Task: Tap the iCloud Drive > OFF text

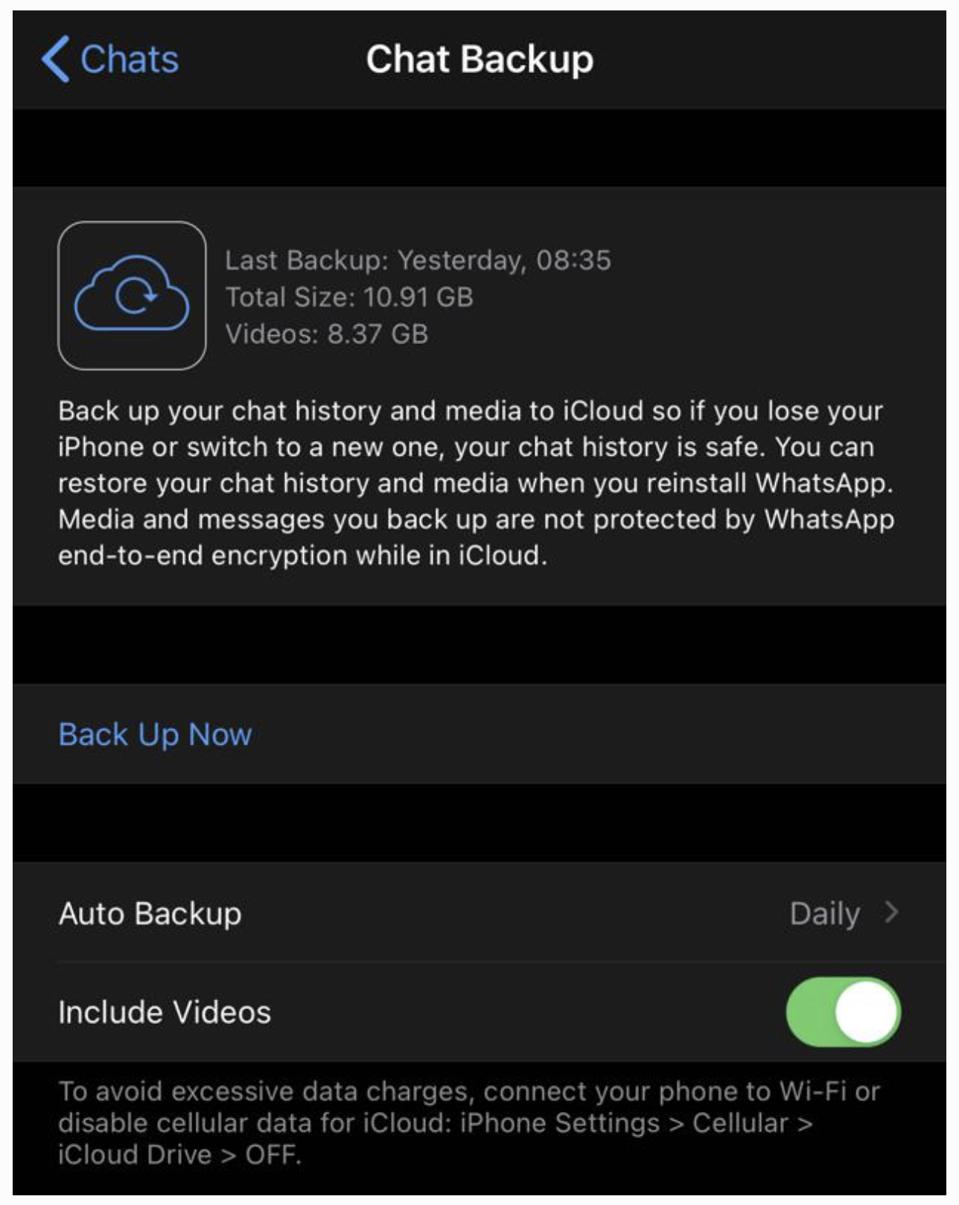Action: [x=180, y=1154]
